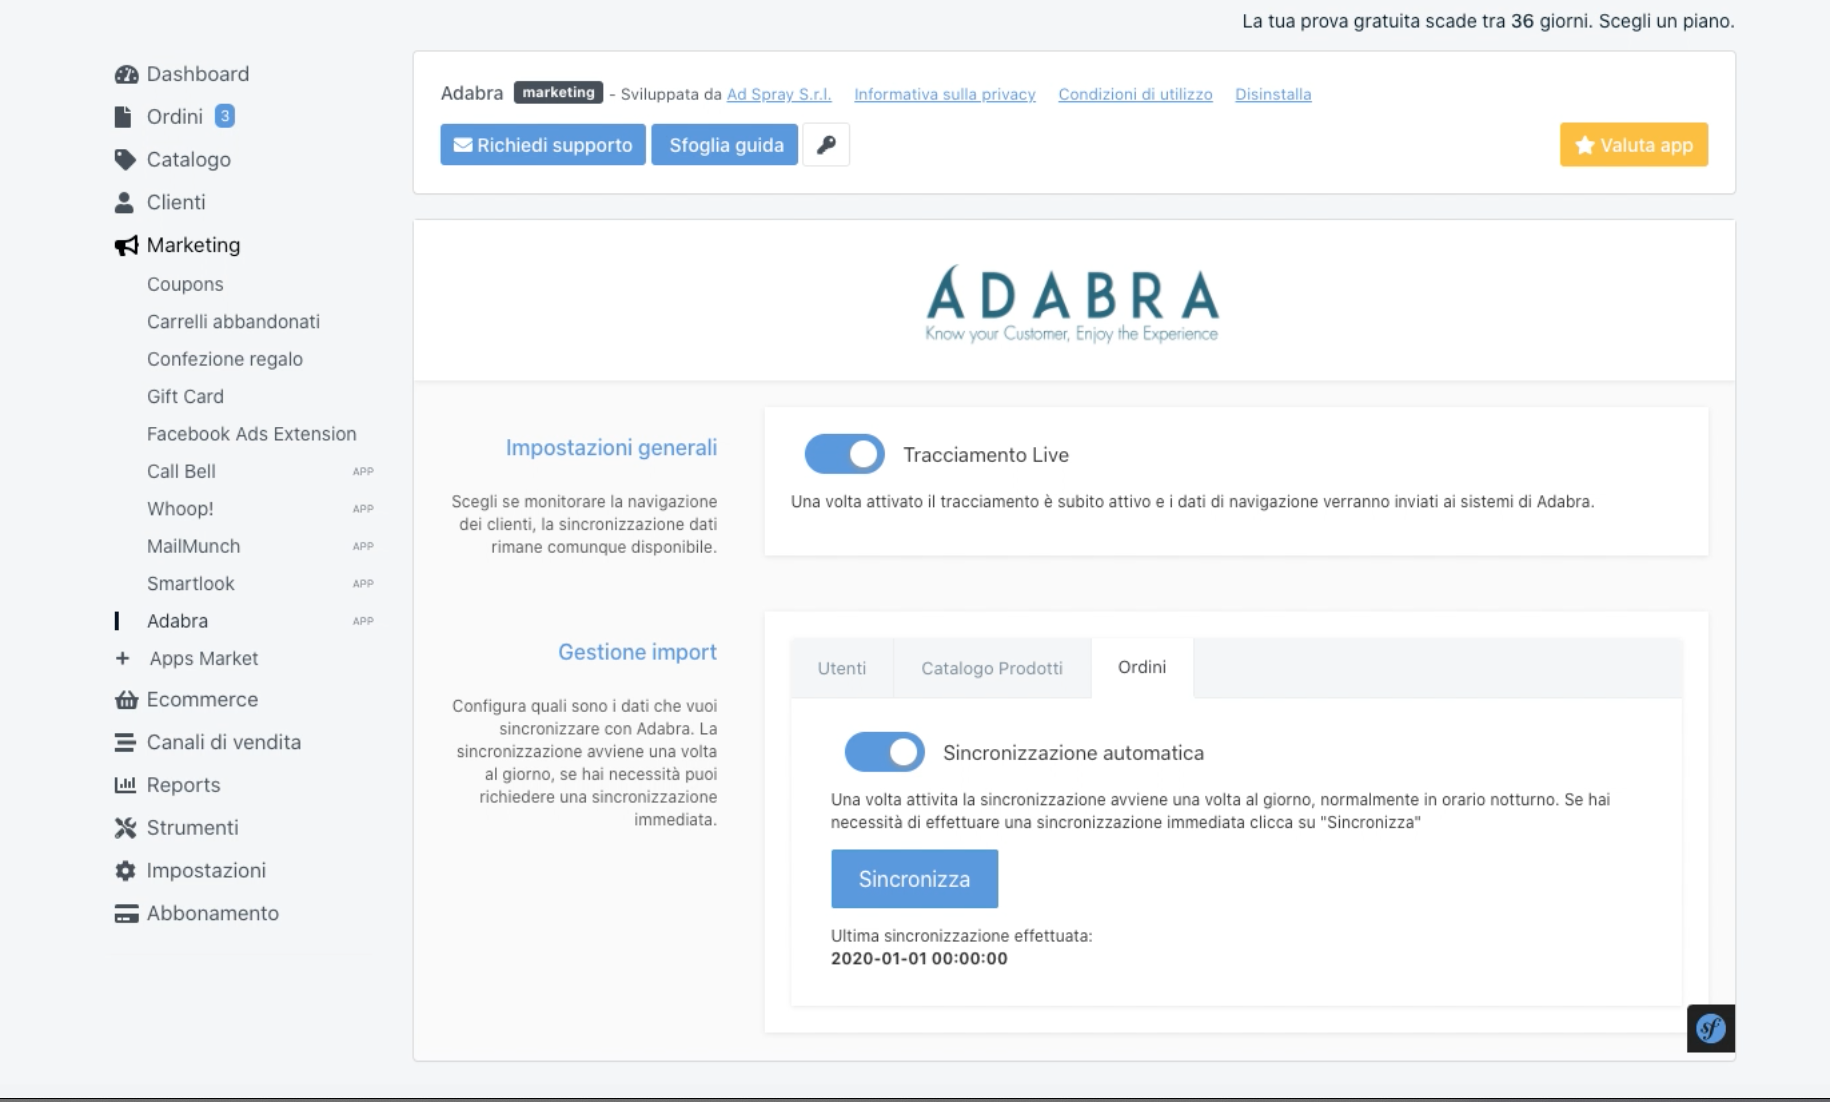Open Facebook Ads Extension
This screenshot has height=1102, width=1830.
click(x=251, y=434)
